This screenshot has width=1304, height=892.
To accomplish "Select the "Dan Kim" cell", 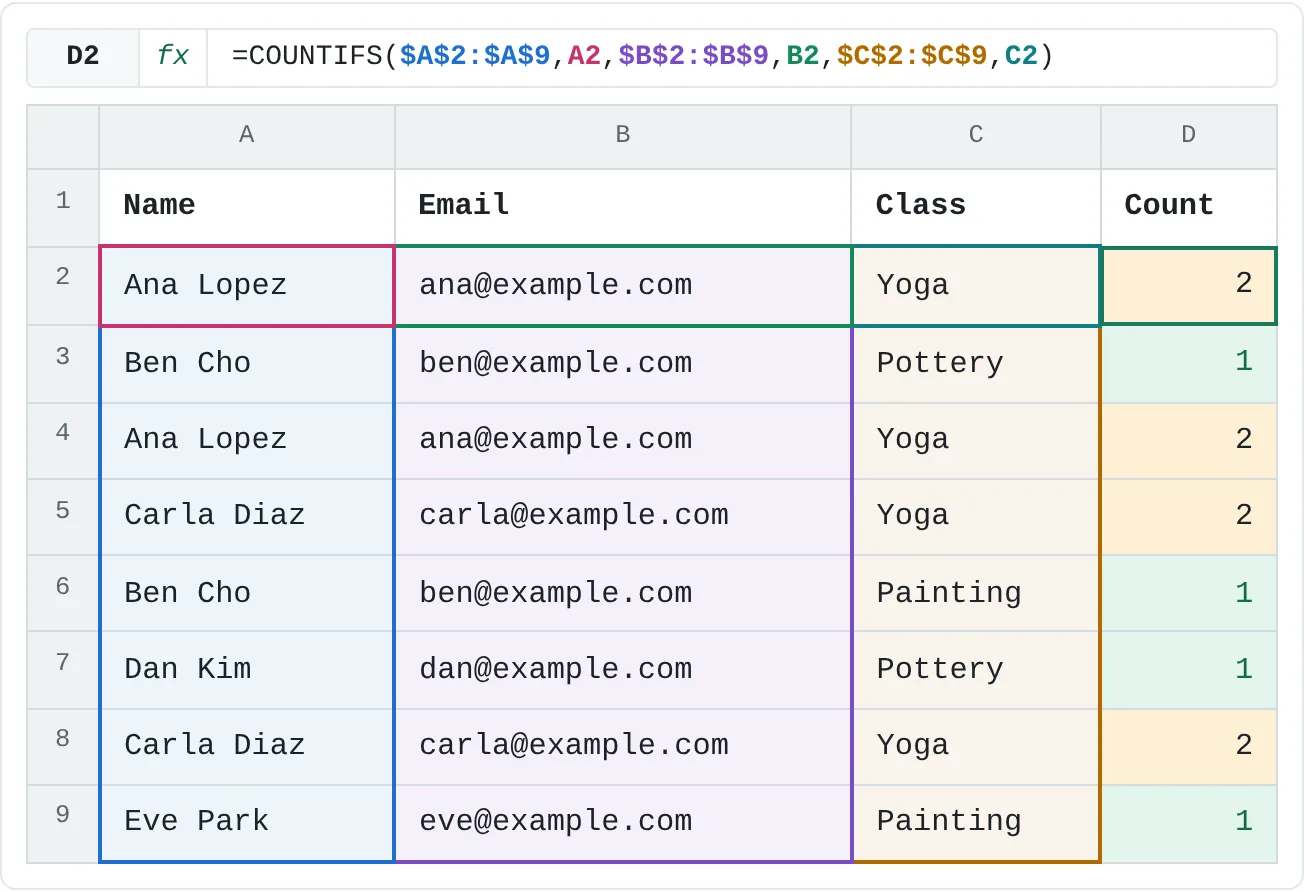I will coord(247,669).
